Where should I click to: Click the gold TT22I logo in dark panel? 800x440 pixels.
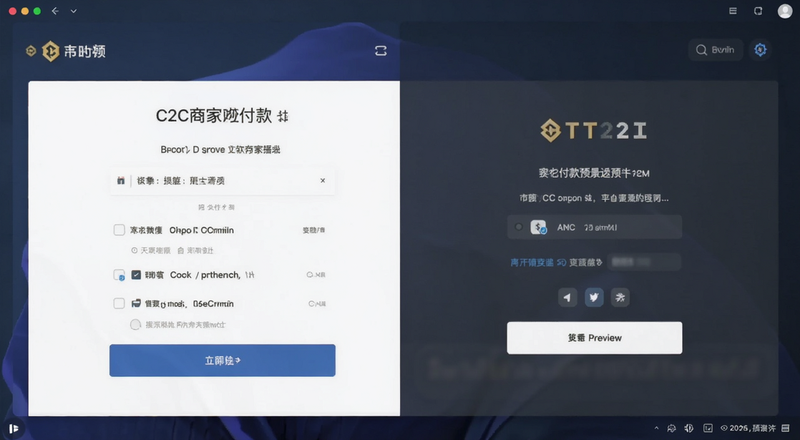[593, 131]
